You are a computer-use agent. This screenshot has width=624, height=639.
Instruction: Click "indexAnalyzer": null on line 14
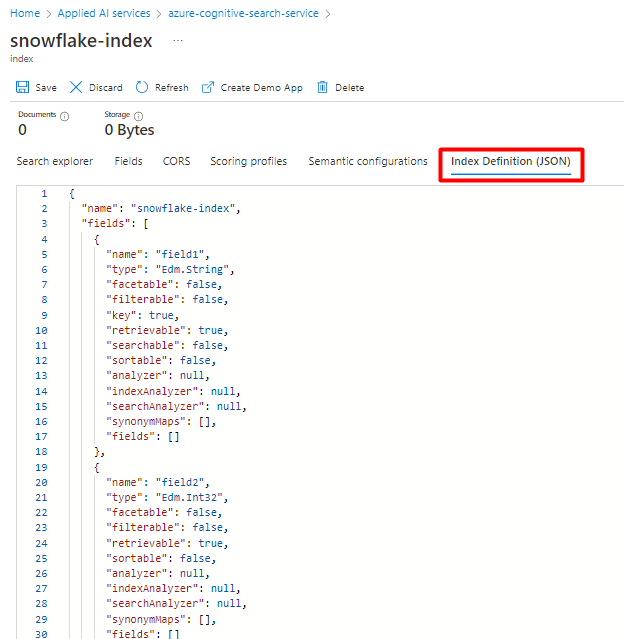tap(173, 391)
